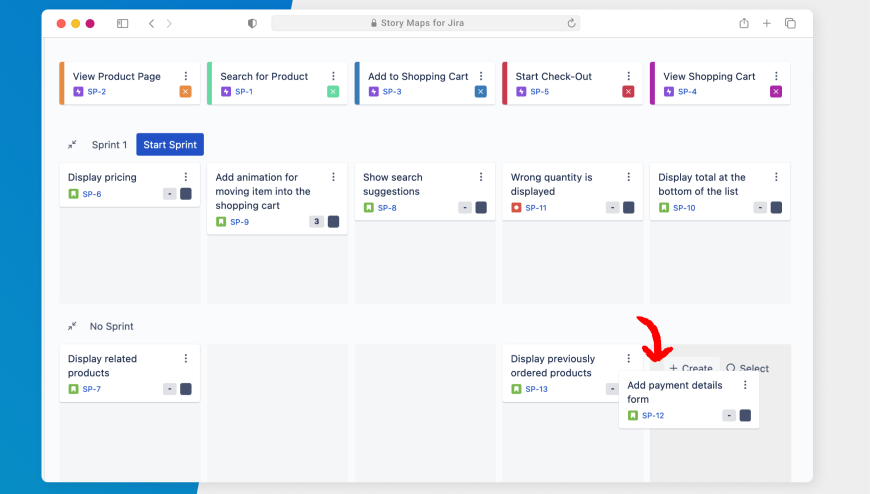Collapse the No Sprint swimlane
Viewport: 870px width, 494px height.
tap(73, 327)
